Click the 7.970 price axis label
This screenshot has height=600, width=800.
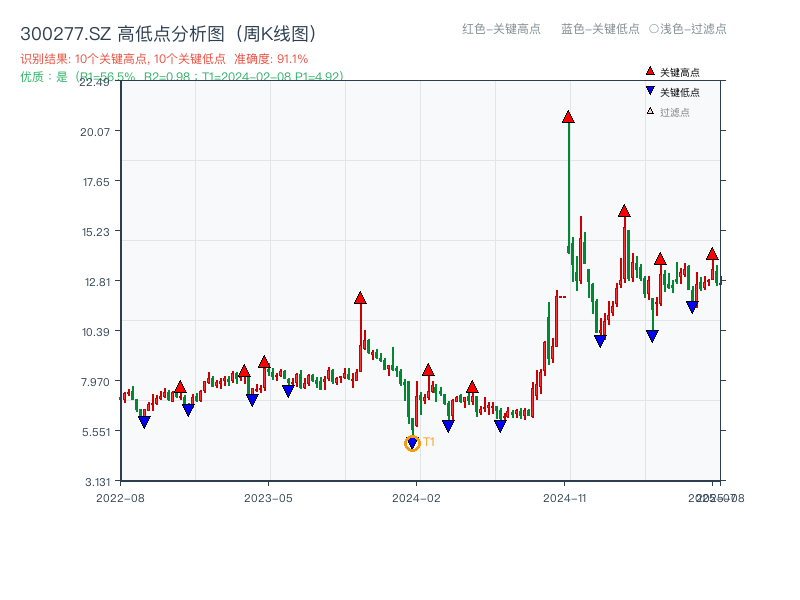tap(95, 382)
